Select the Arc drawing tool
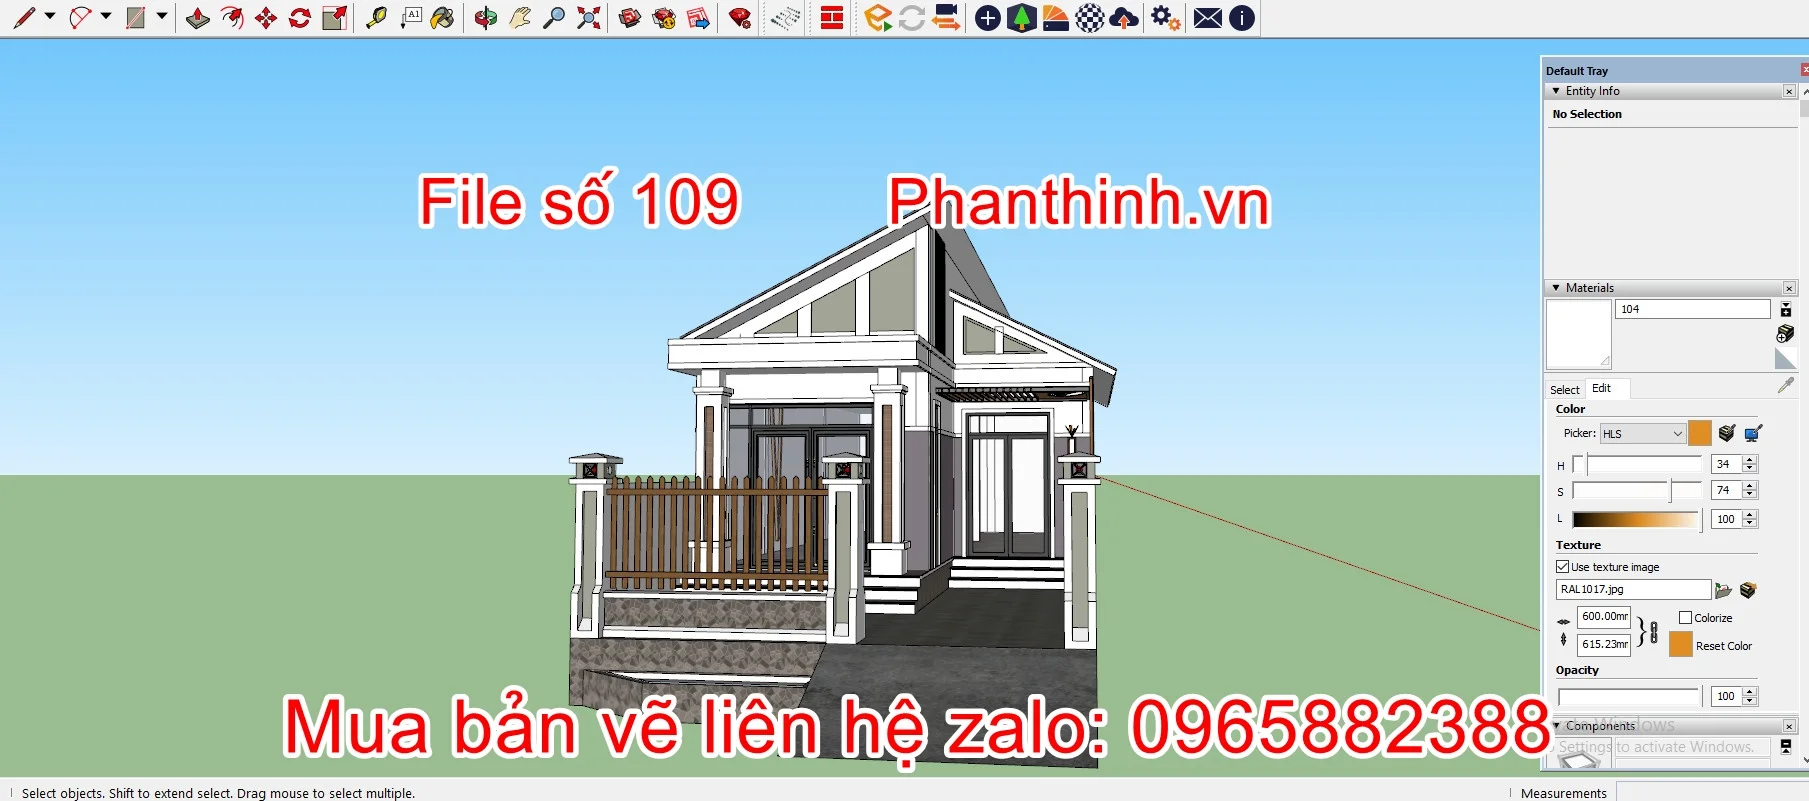 coord(80,17)
